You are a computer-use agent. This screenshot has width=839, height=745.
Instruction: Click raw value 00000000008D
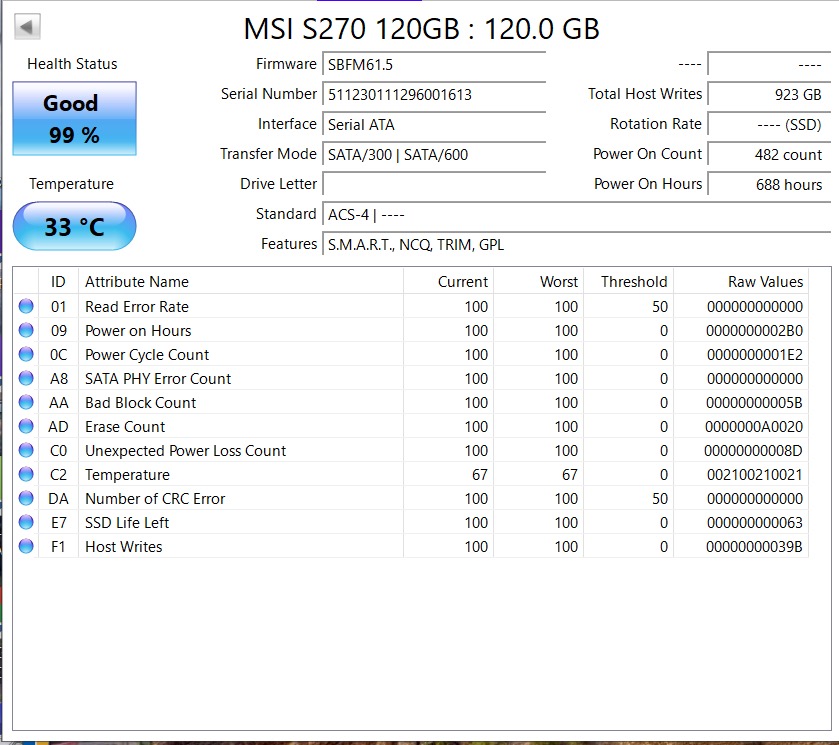tap(753, 451)
